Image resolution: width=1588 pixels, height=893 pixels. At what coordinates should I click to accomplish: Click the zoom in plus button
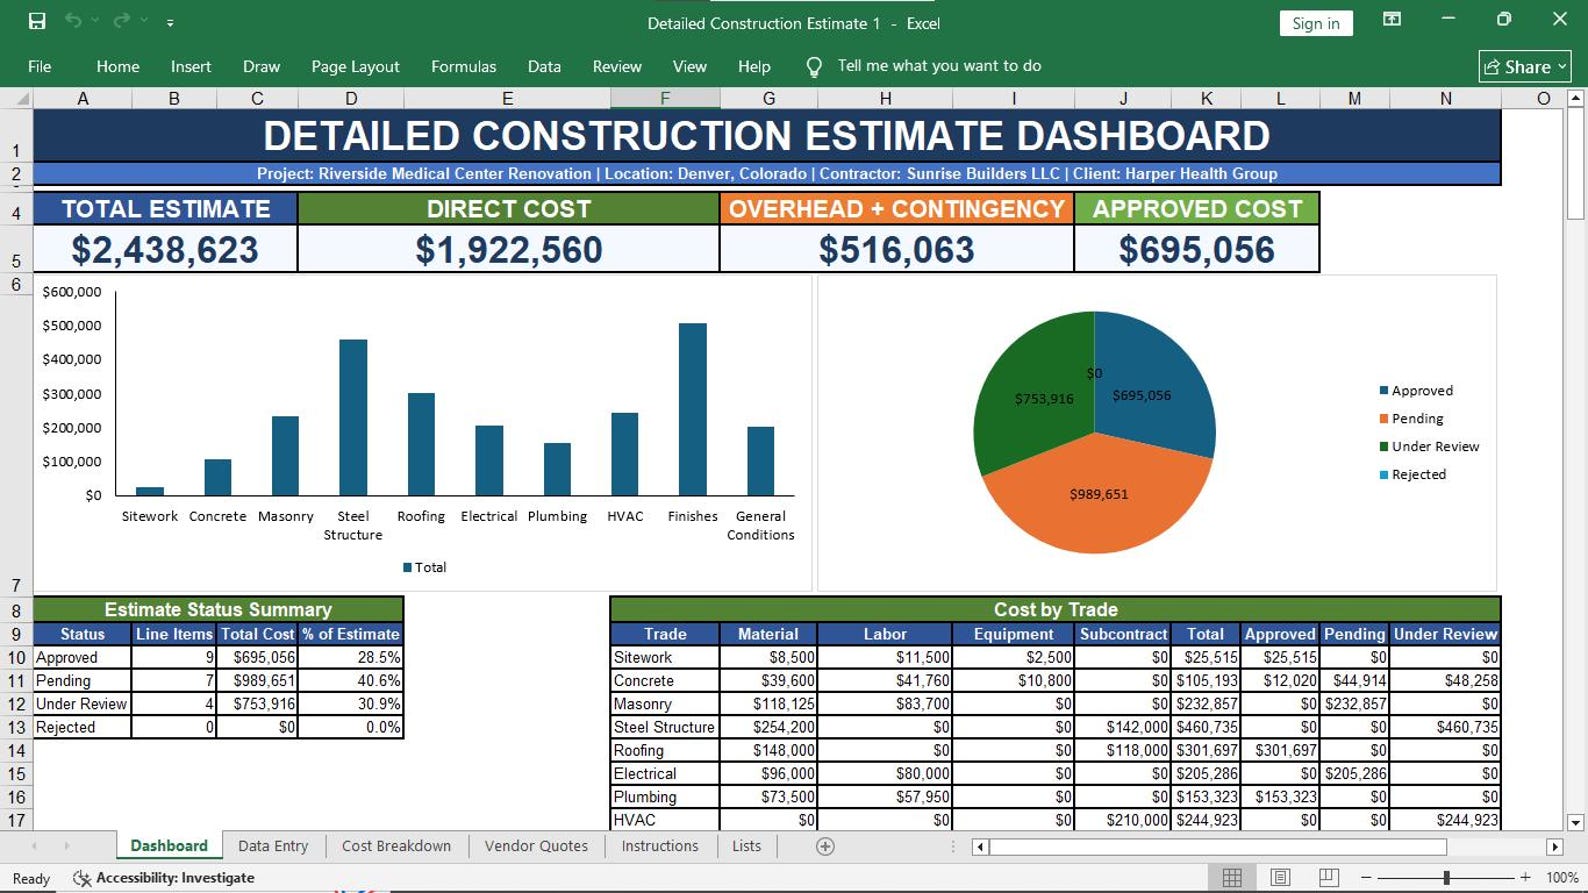click(1525, 878)
